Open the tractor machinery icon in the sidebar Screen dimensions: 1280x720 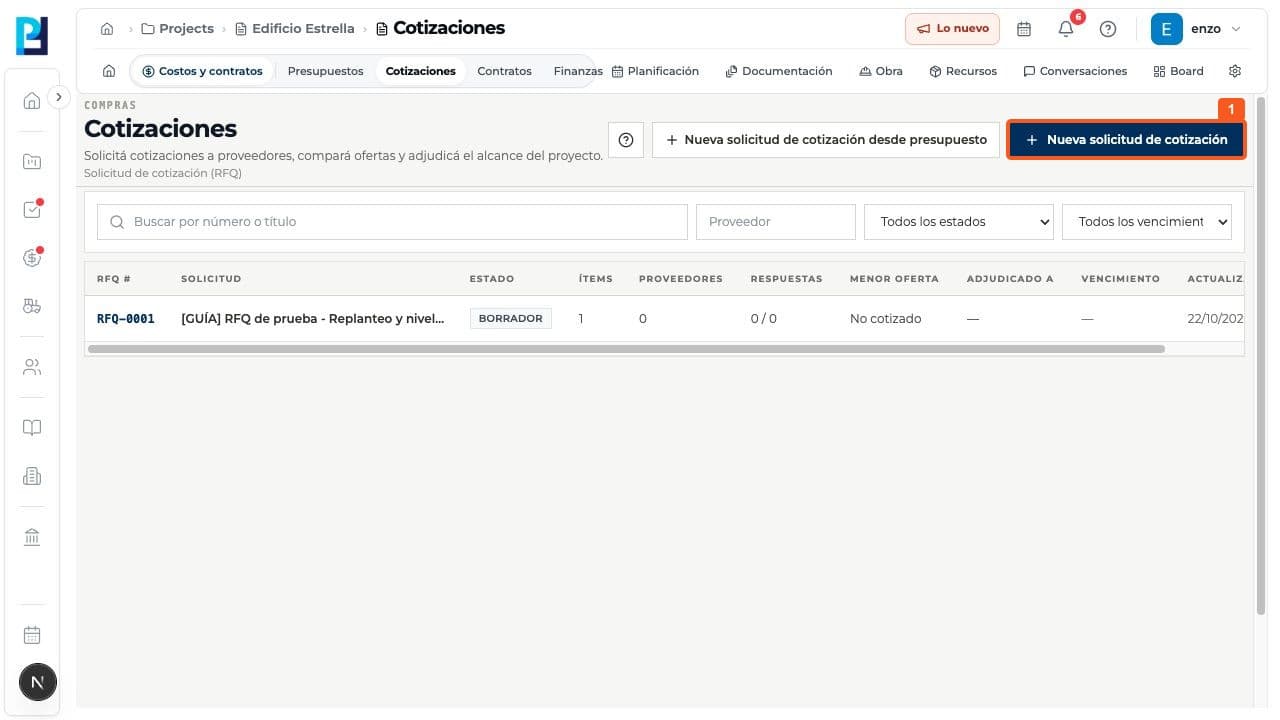32,307
